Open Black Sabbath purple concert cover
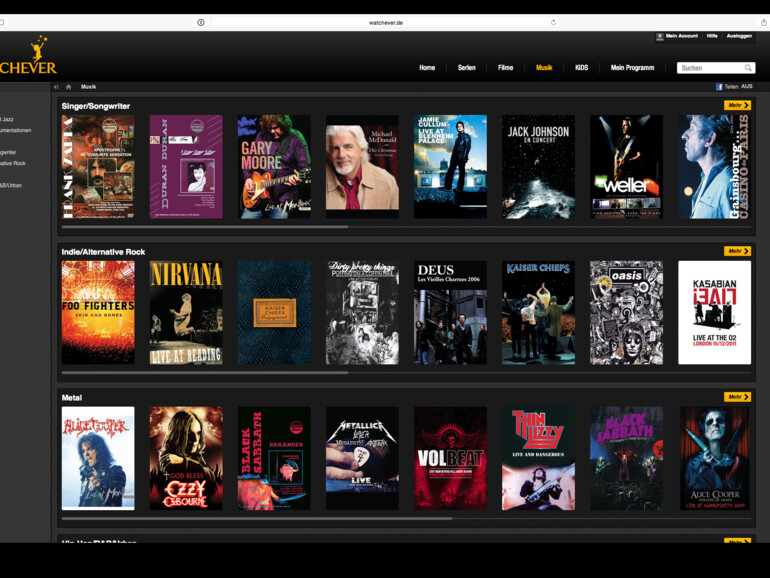This screenshot has height=578, width=770. [627, 458]
